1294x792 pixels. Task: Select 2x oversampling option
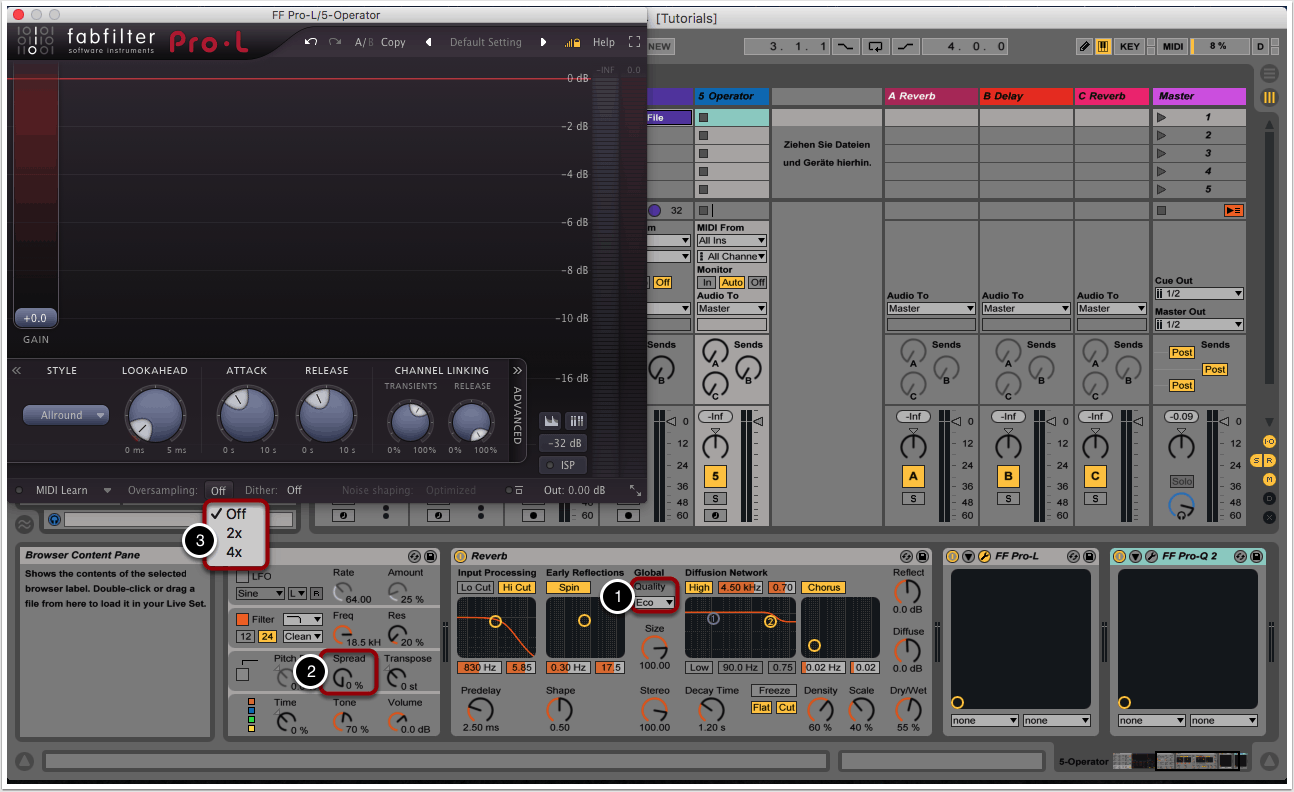point(234,533)
